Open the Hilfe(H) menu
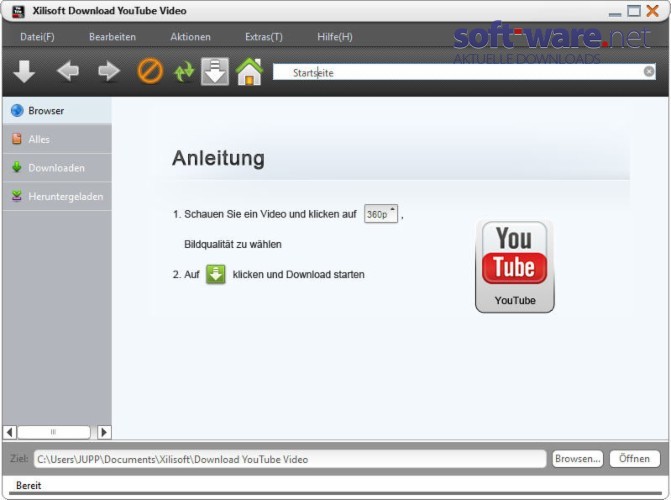Viewport: 671px width, 500px height. [335, 37]
